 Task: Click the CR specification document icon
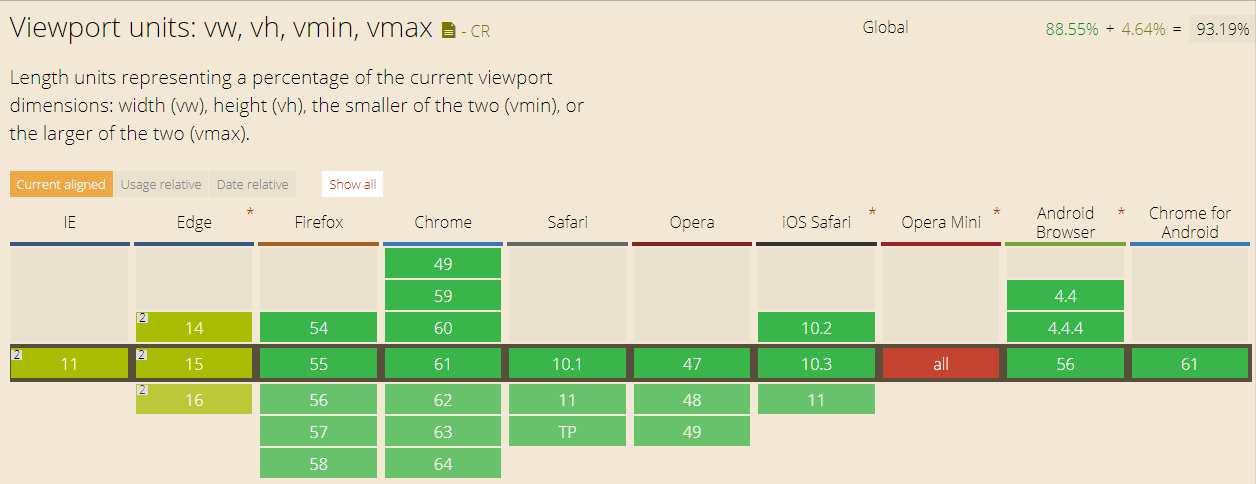(449, 31)
